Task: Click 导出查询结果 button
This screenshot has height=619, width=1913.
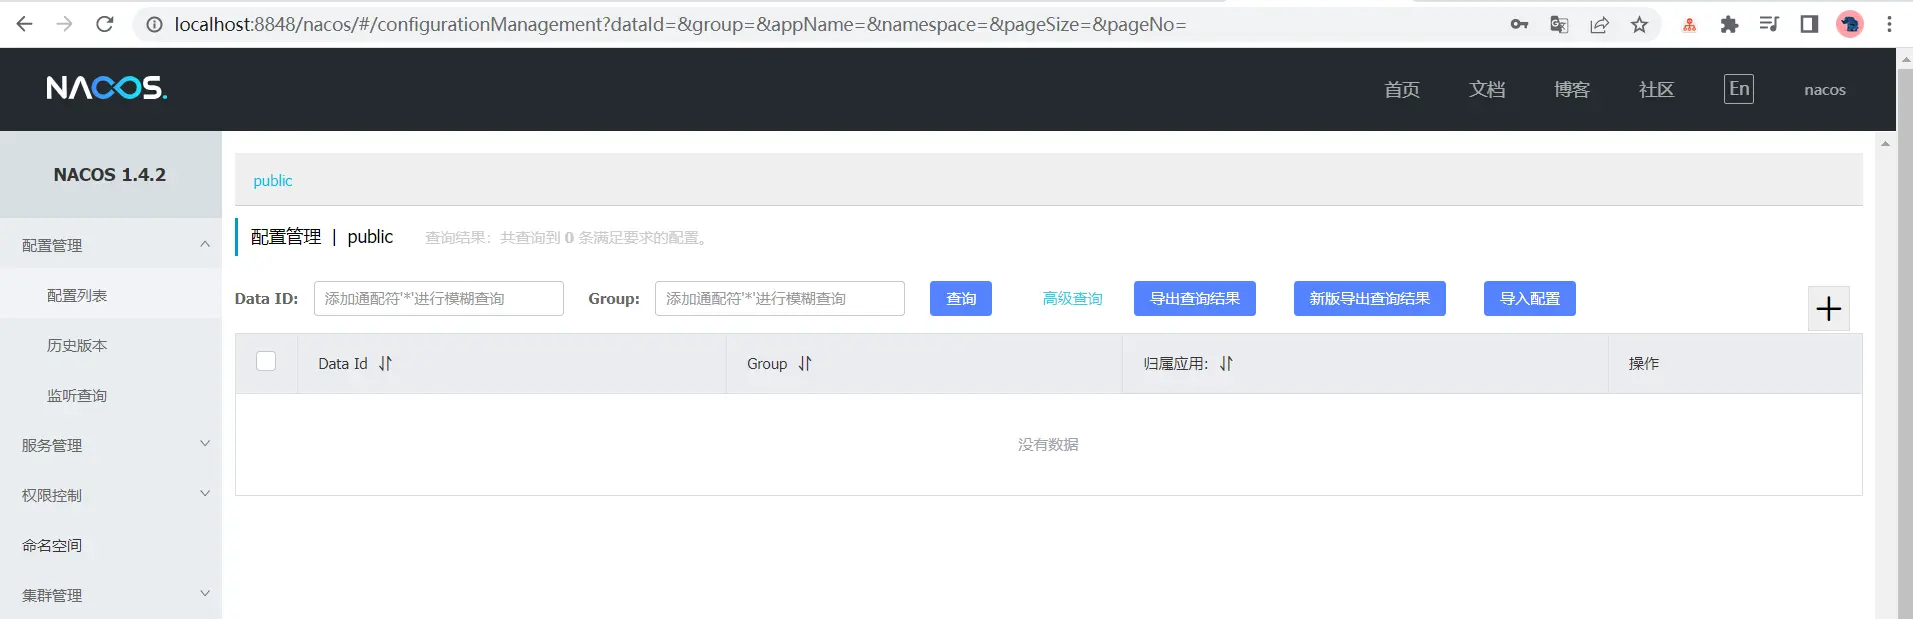Action: tap(1194, 298)
